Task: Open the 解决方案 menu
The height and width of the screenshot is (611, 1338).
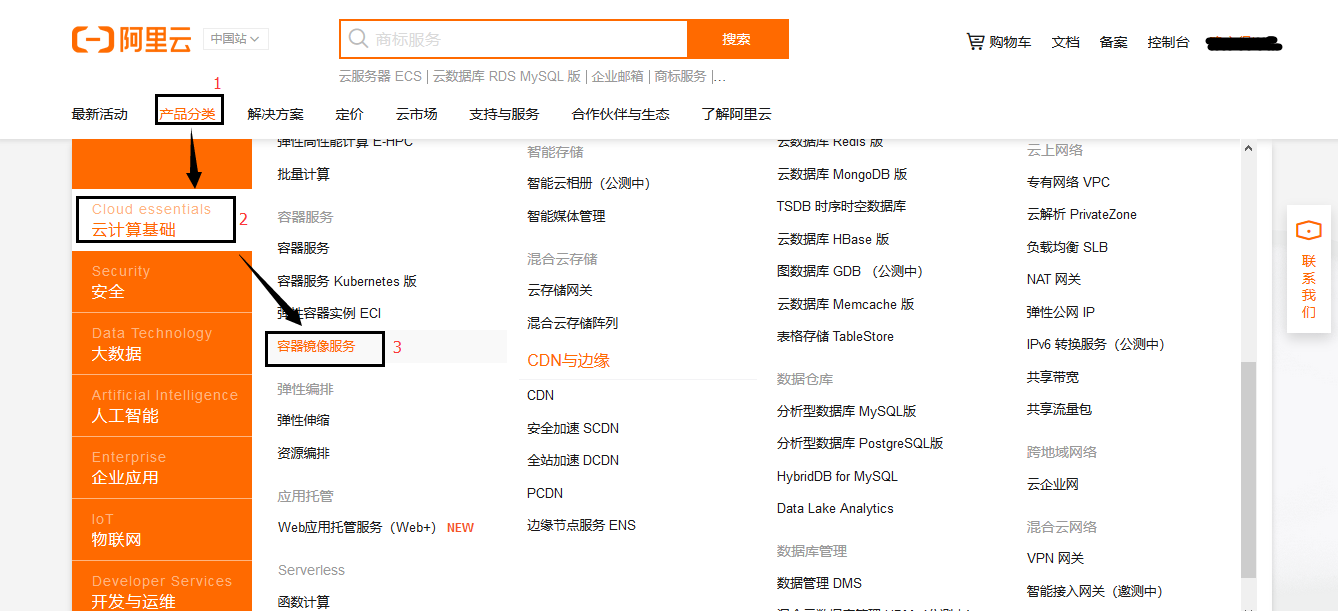Action: 276,114
